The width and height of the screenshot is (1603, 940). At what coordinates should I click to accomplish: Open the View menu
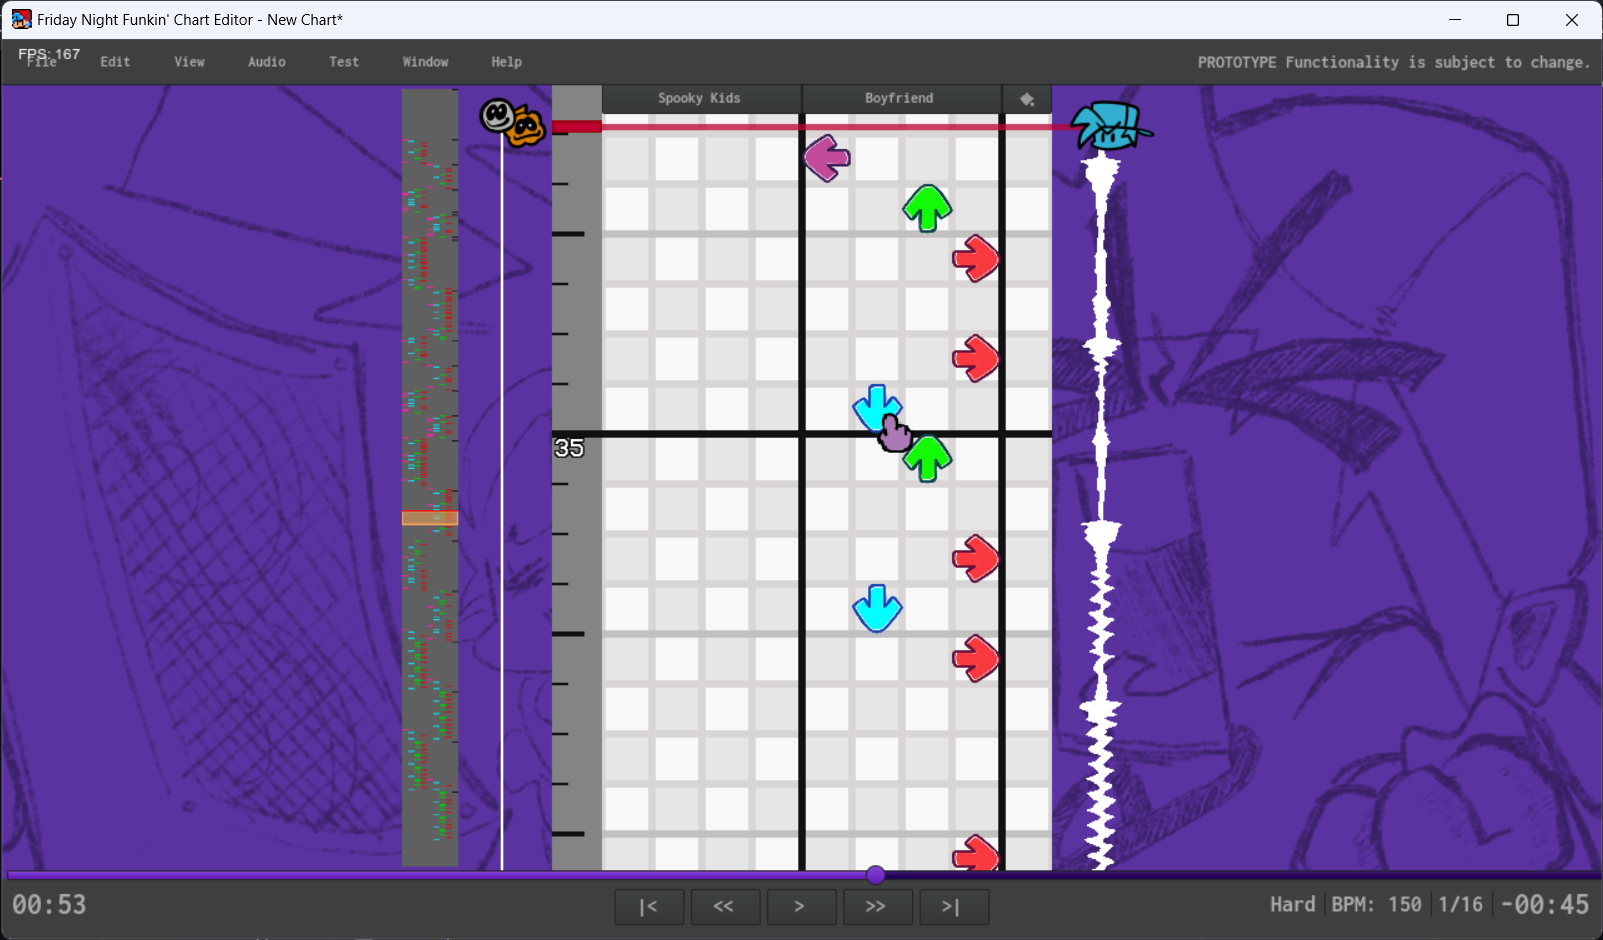pyautogui.click(x=189, y=62)
